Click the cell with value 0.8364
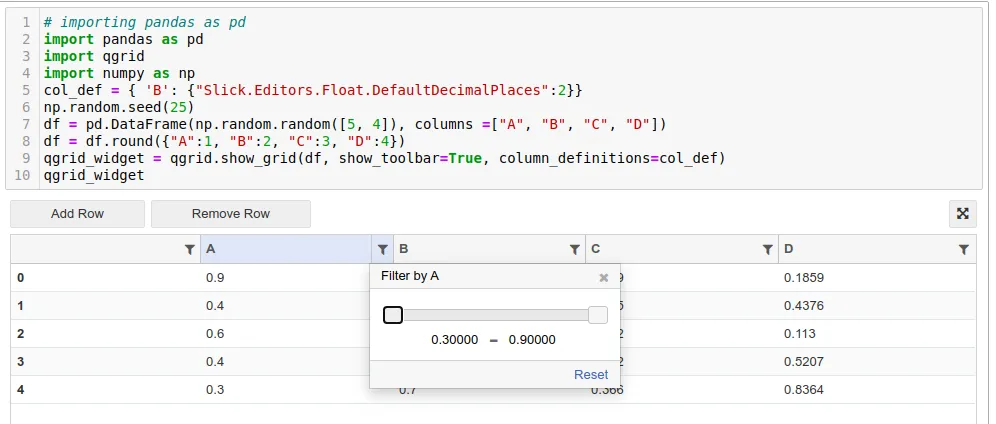 tap(804, 389)
